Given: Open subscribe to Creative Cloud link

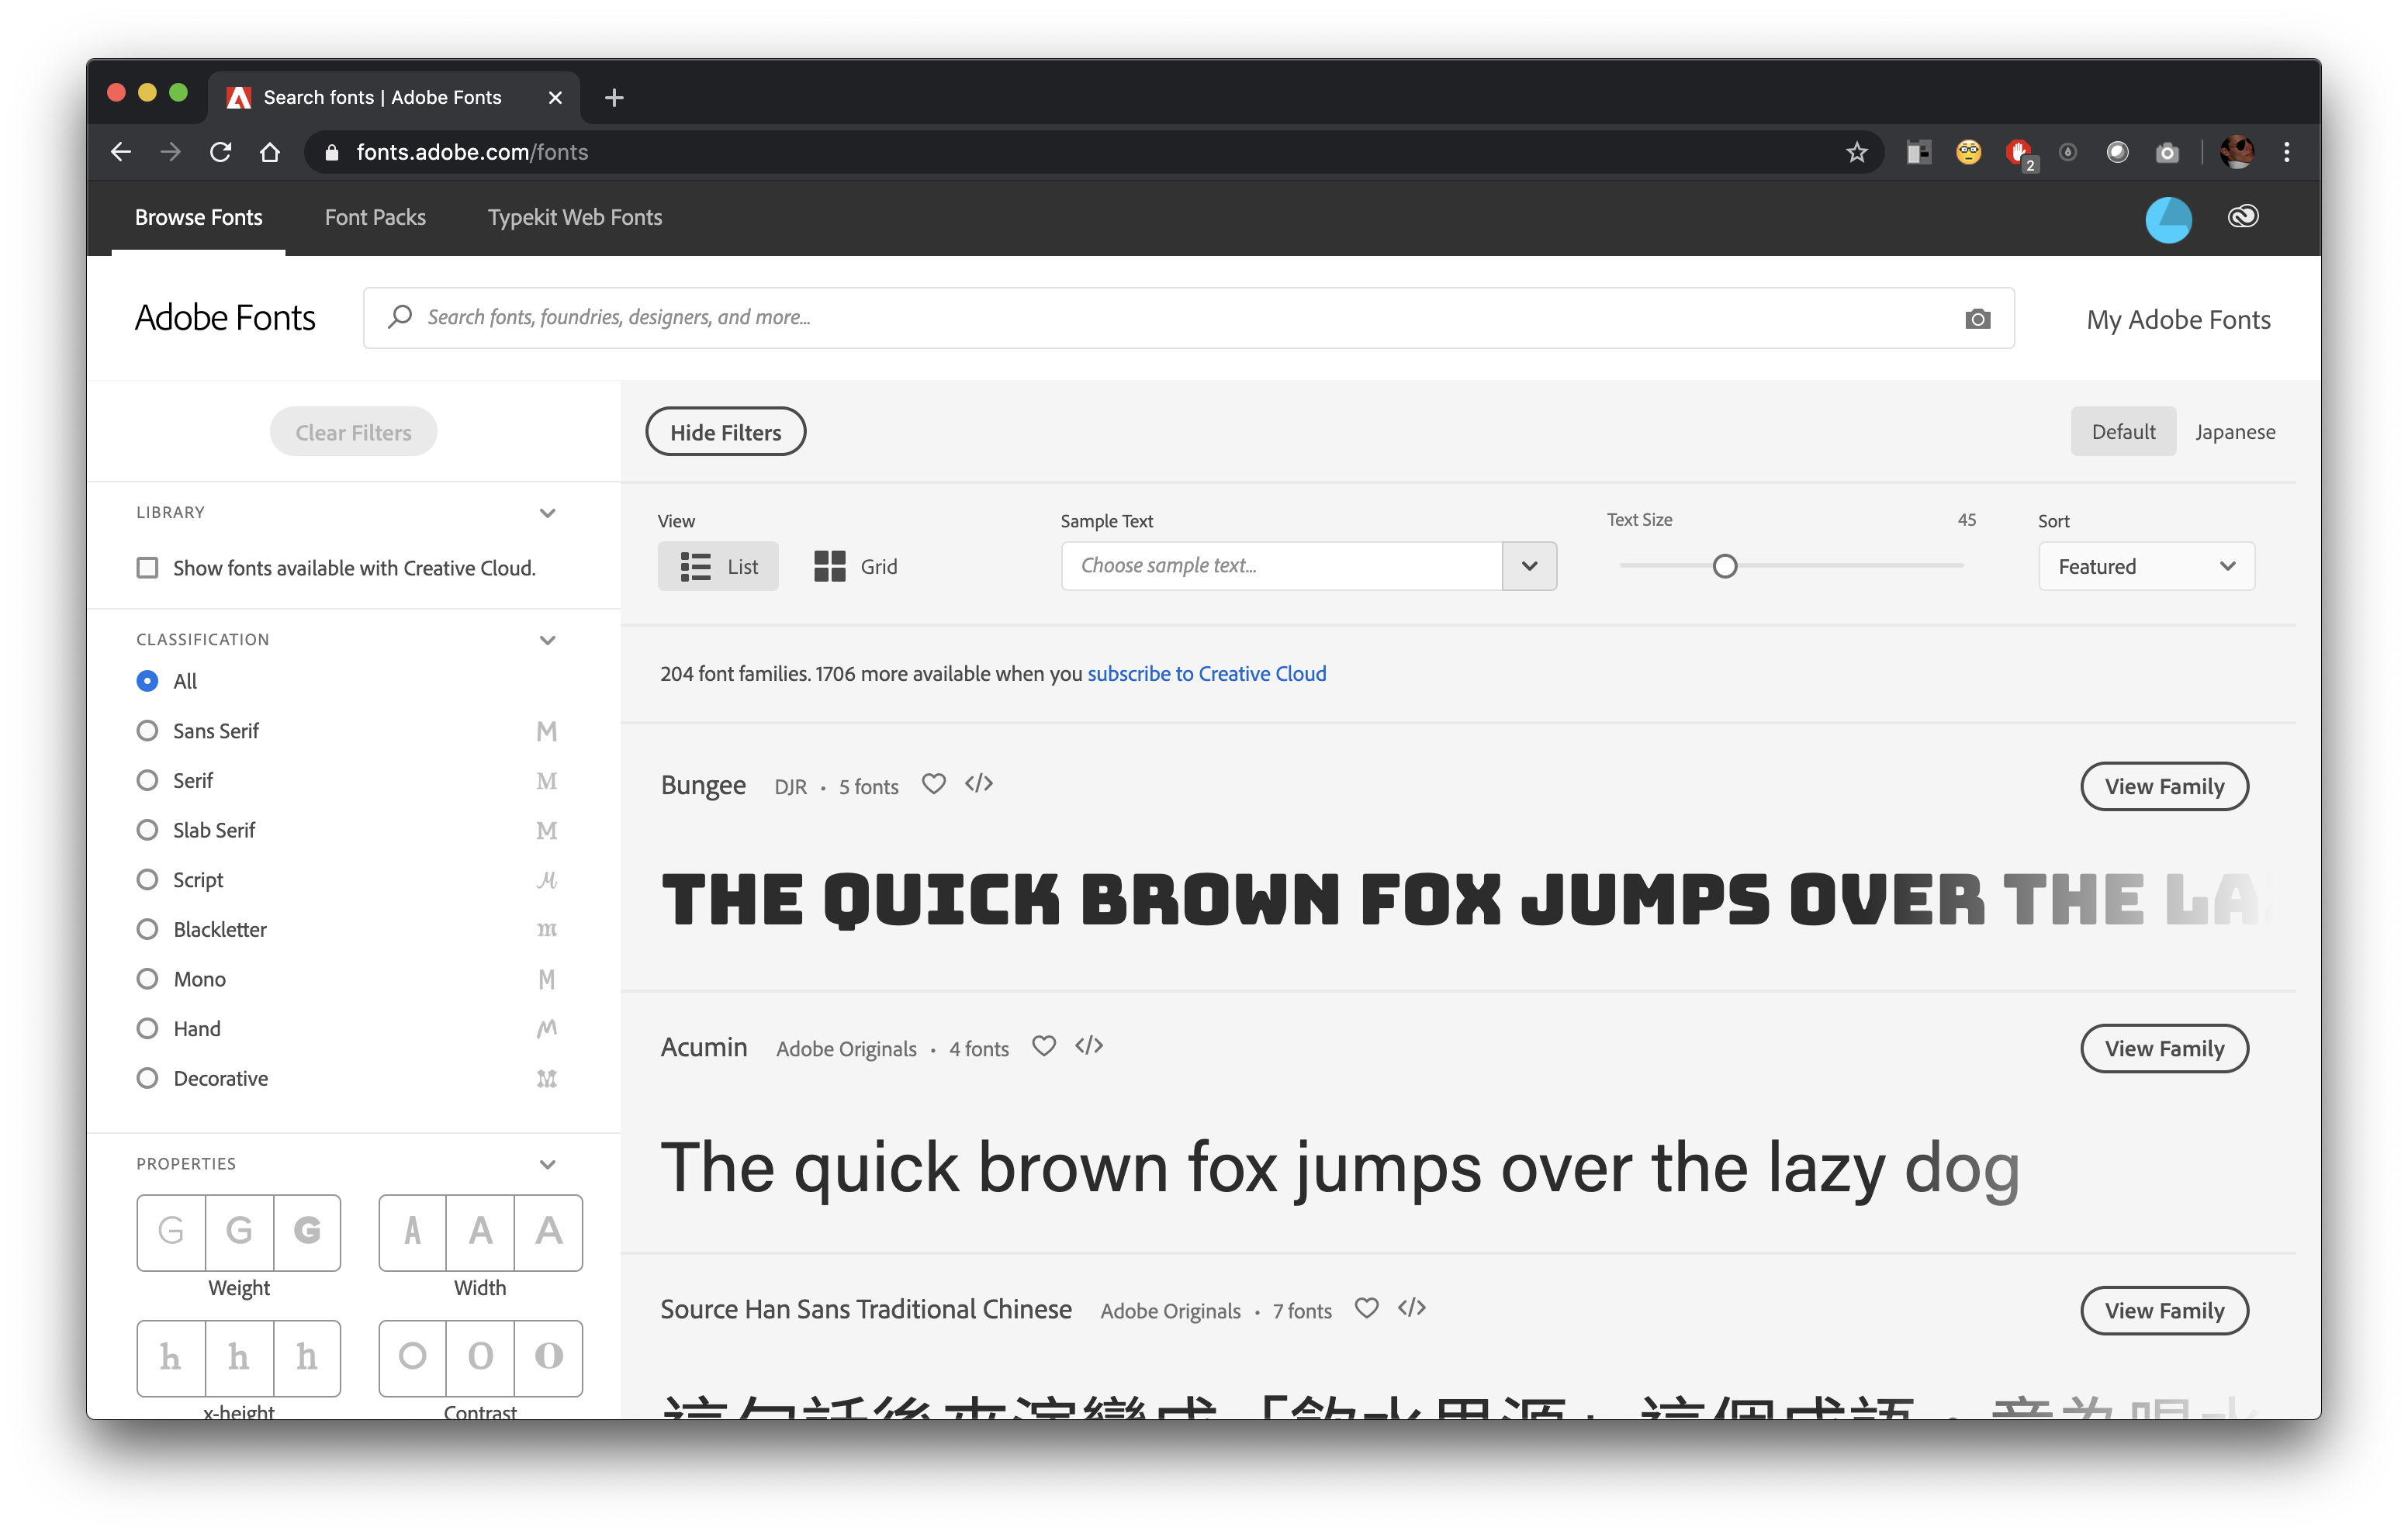Looking at the screenshot, I should (x=1206, y=673).
